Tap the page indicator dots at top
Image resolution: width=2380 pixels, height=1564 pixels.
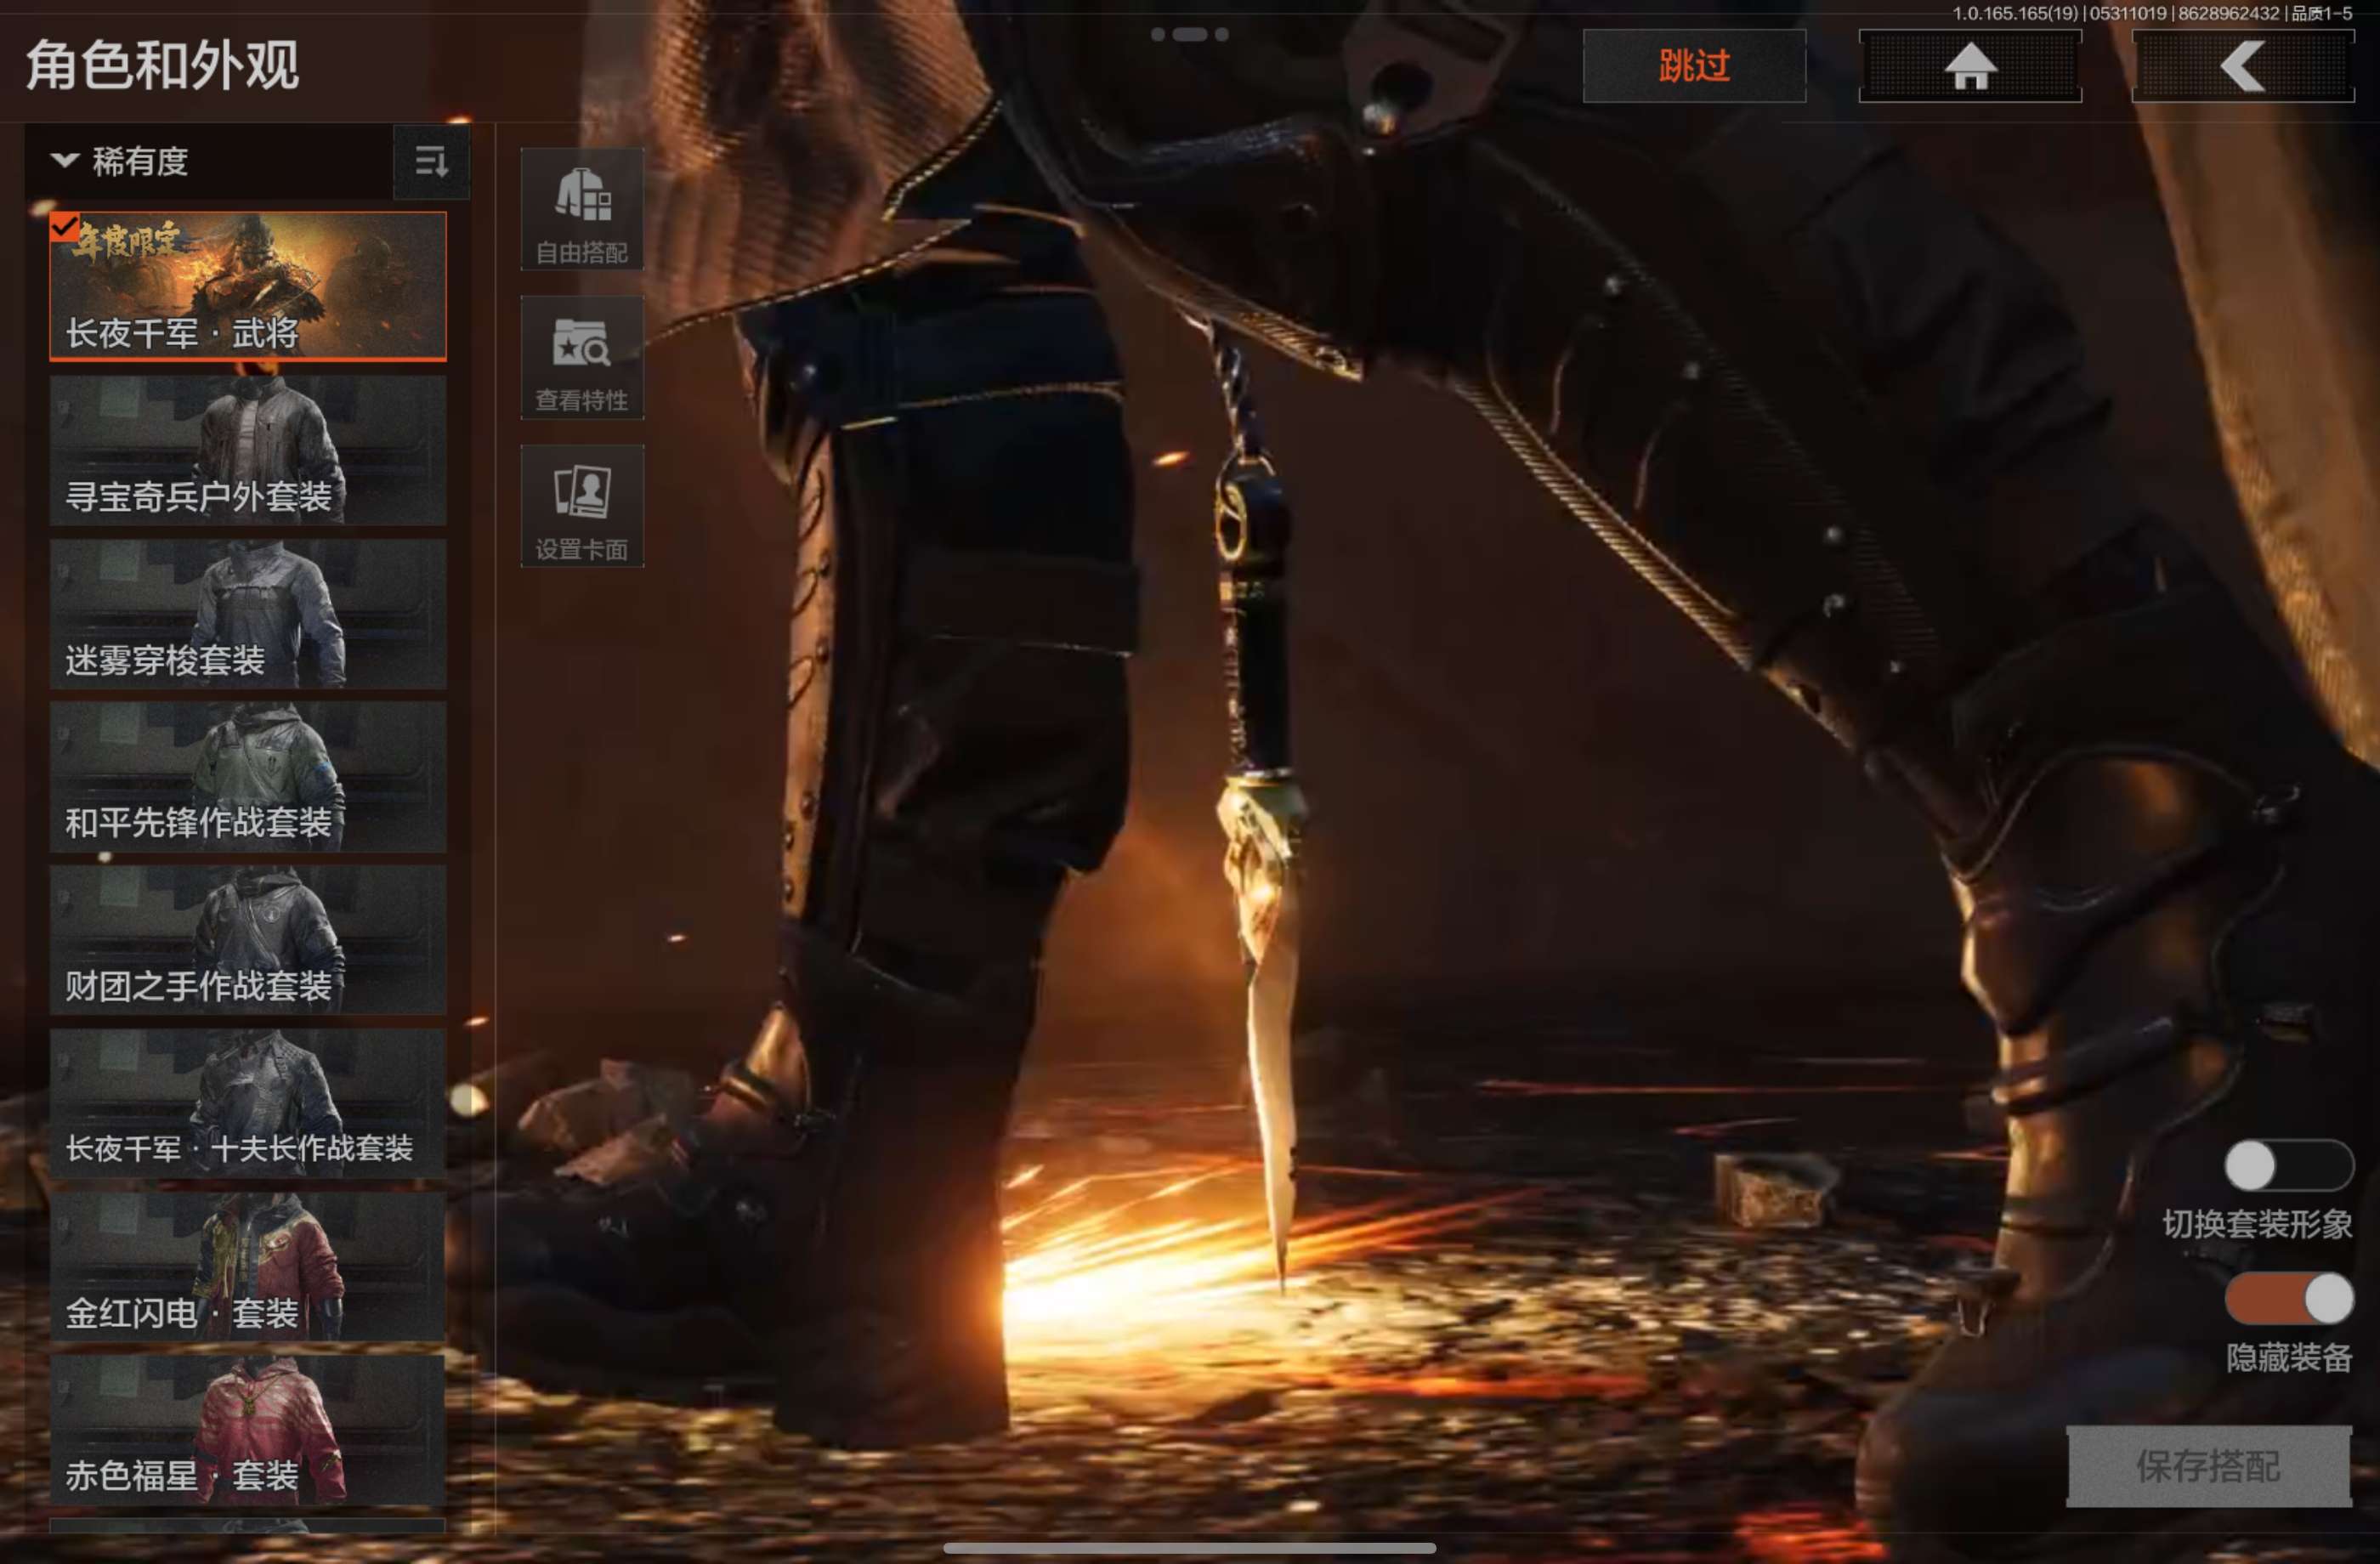1190,34
